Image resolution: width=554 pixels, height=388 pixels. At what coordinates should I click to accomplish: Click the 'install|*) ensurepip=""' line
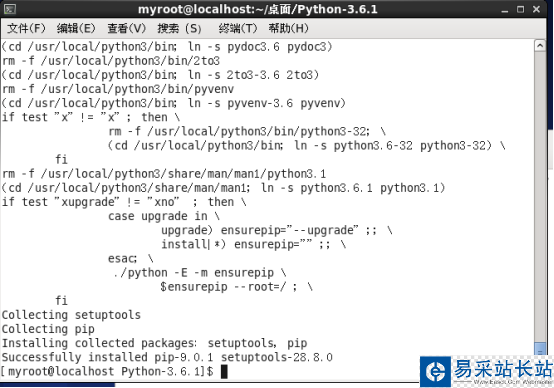[x=253, y=244]
